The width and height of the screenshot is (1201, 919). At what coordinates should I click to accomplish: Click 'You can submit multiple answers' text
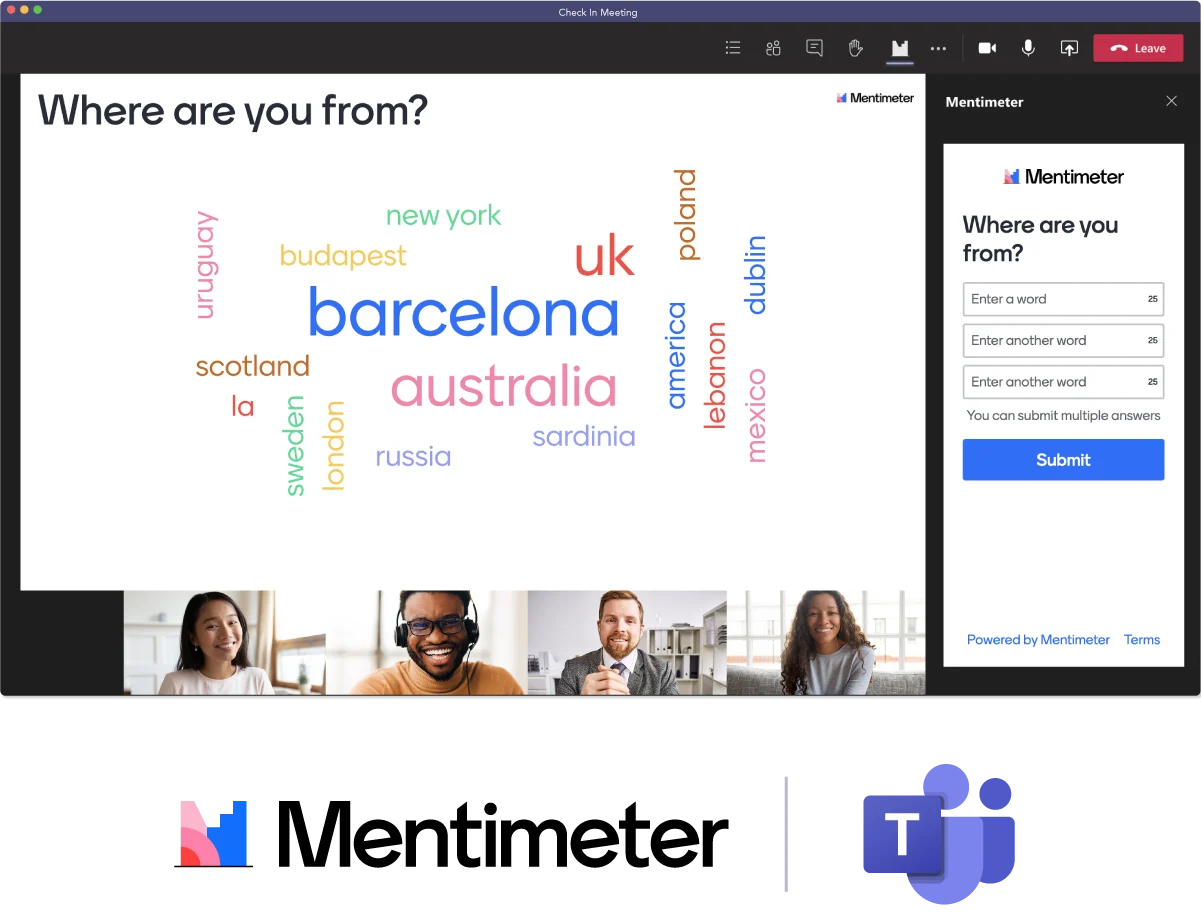point(1063,415)
